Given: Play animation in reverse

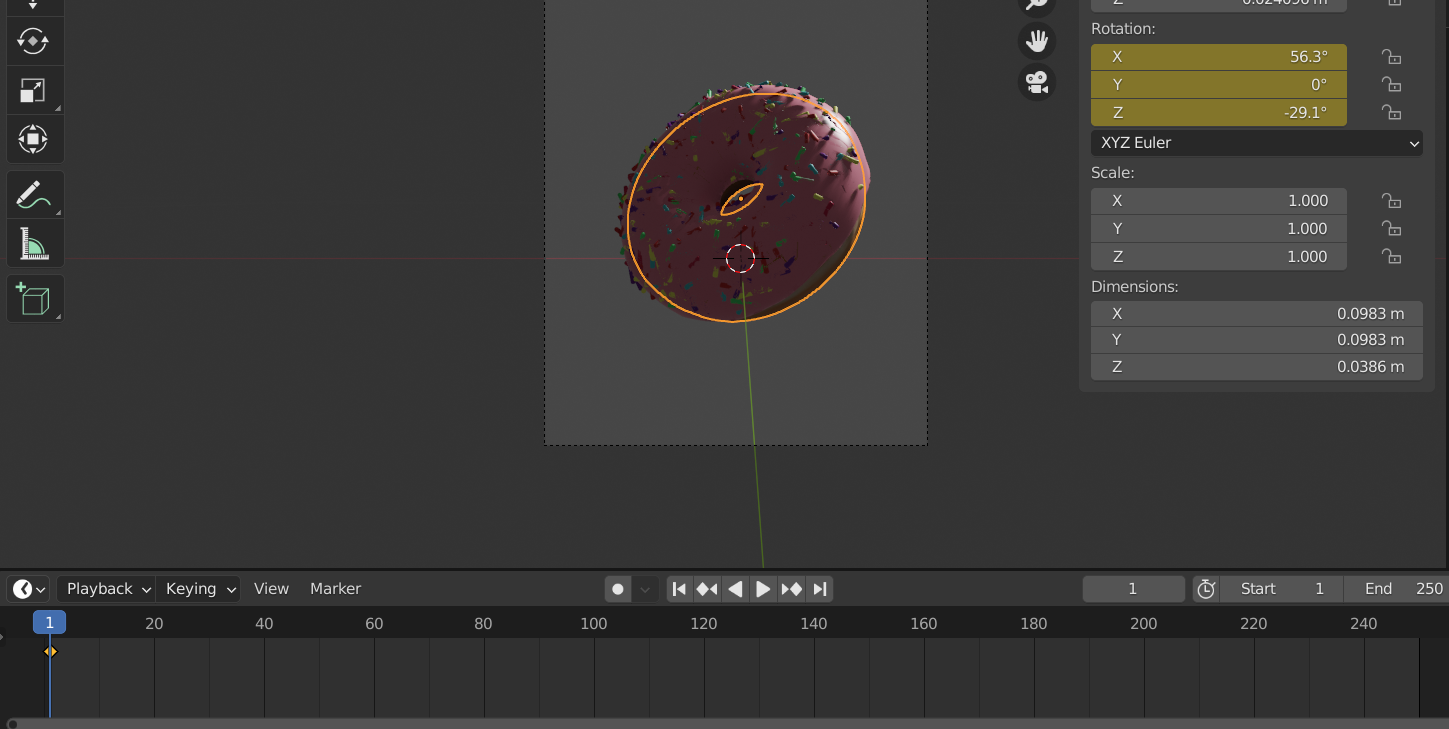Looking at the screenshot, I should (735, 589).
